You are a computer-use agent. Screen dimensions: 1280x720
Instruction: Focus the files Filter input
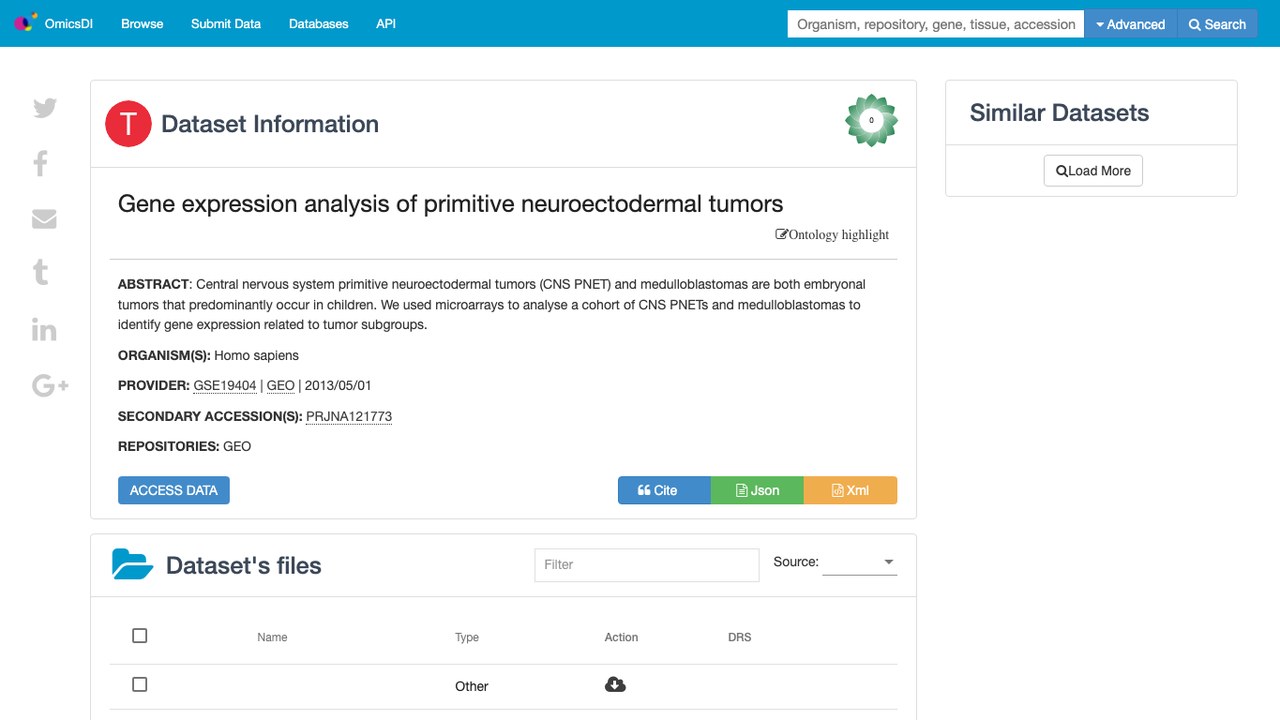click(x=647, y=565)
